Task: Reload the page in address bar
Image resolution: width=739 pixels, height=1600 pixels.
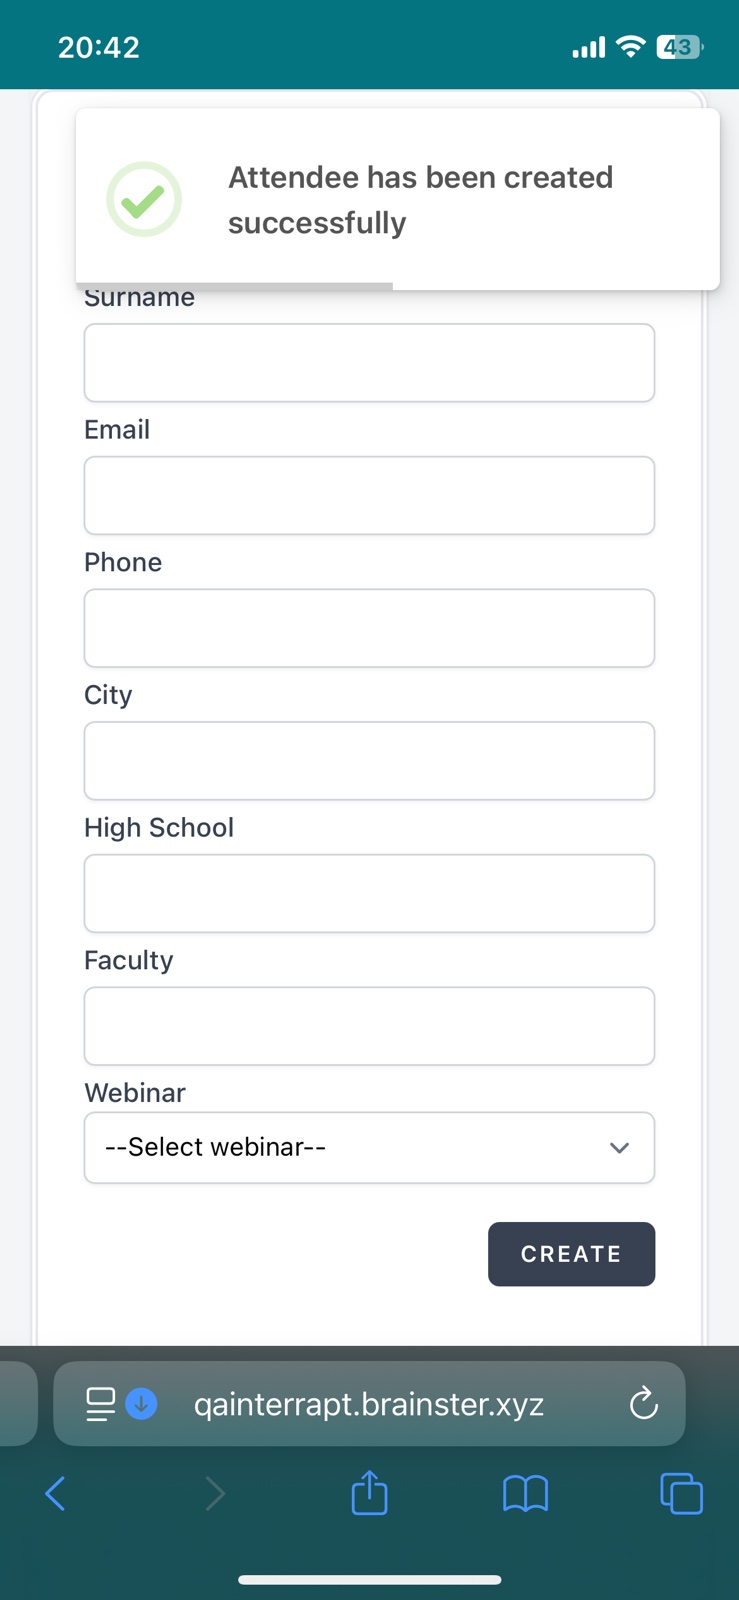Action: coord(643,1404)
